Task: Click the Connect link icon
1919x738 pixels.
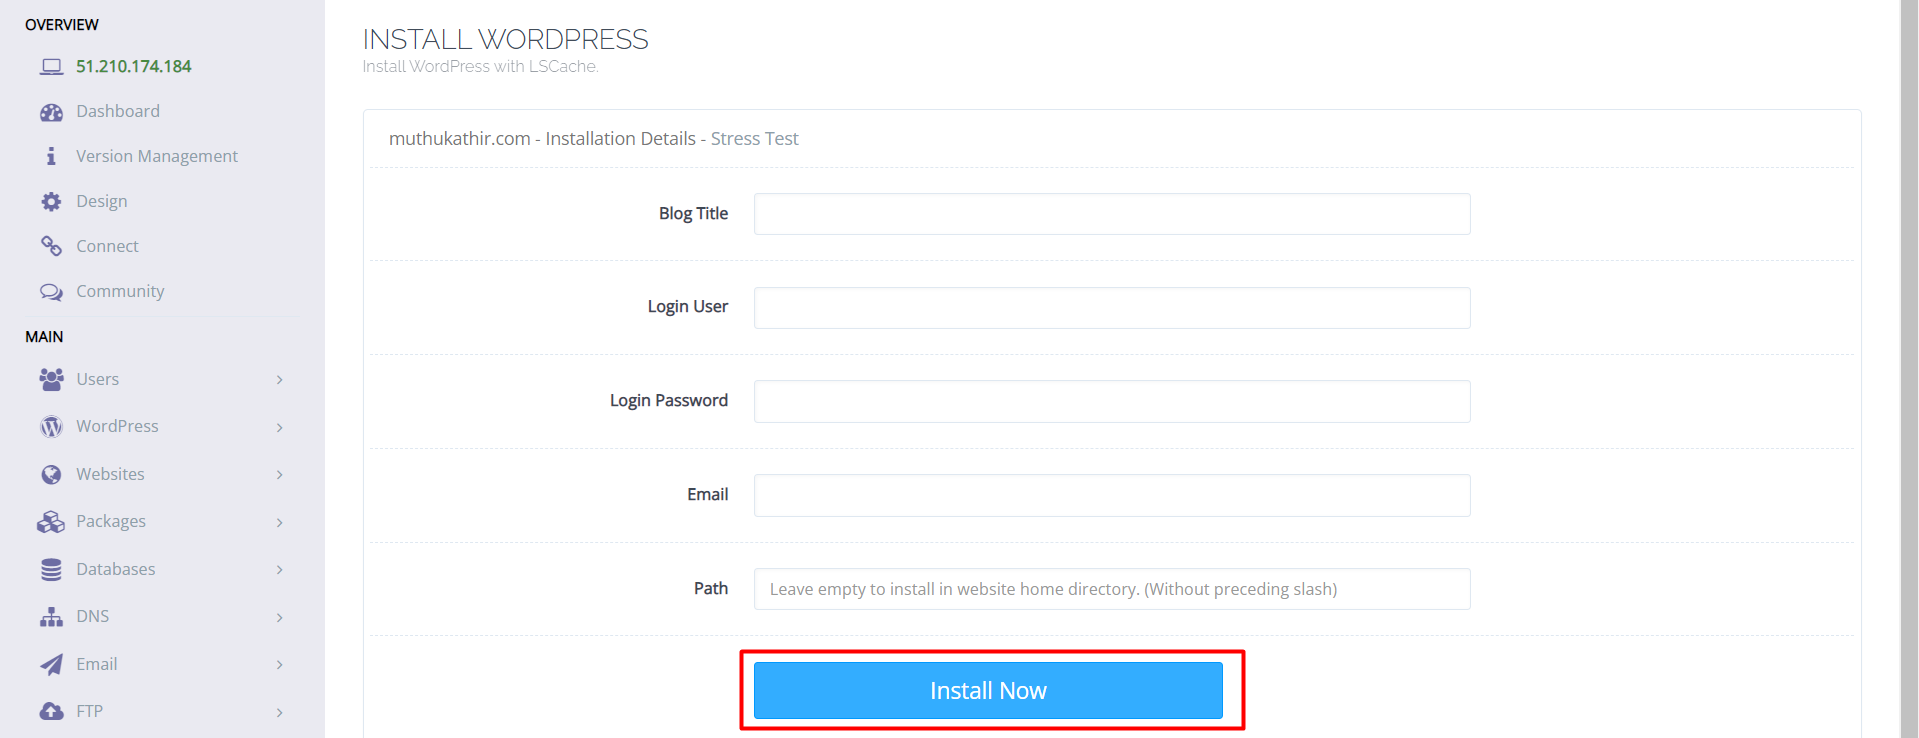Action: 51,246
